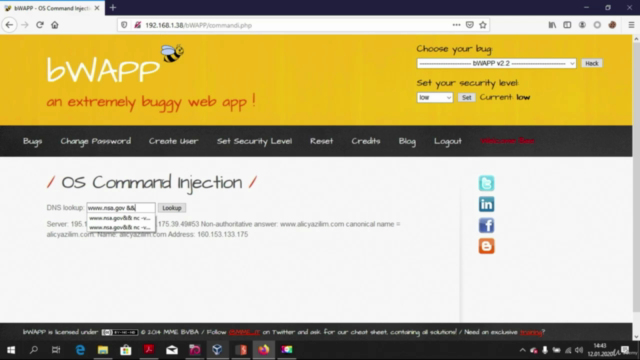Go back with the browser back arrow
The height and width of the screenshot is (360, 640).
9,25
